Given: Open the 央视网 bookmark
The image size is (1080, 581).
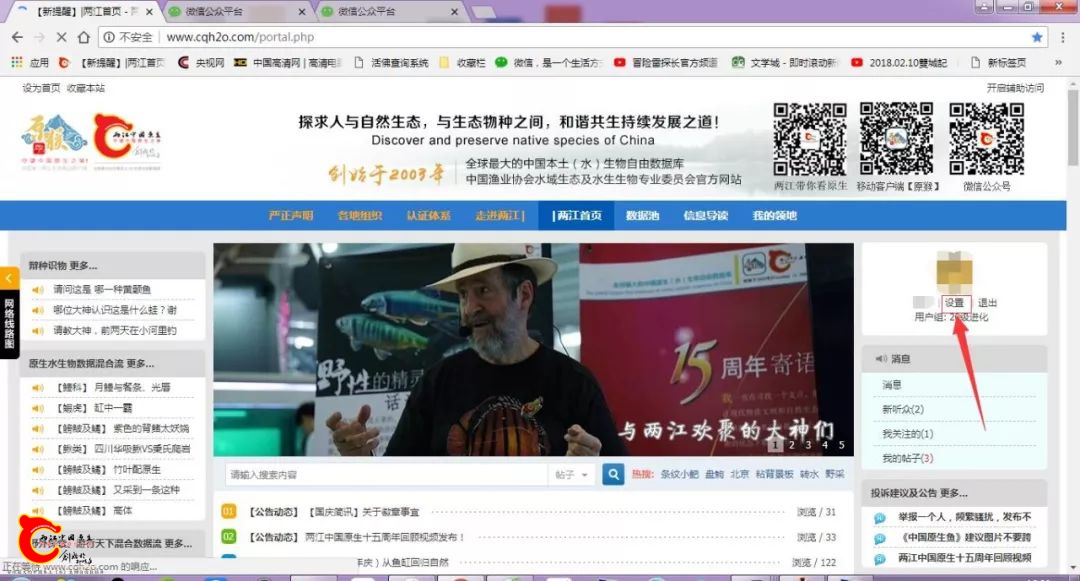Looking at the screenshot, I should [201, 63].
